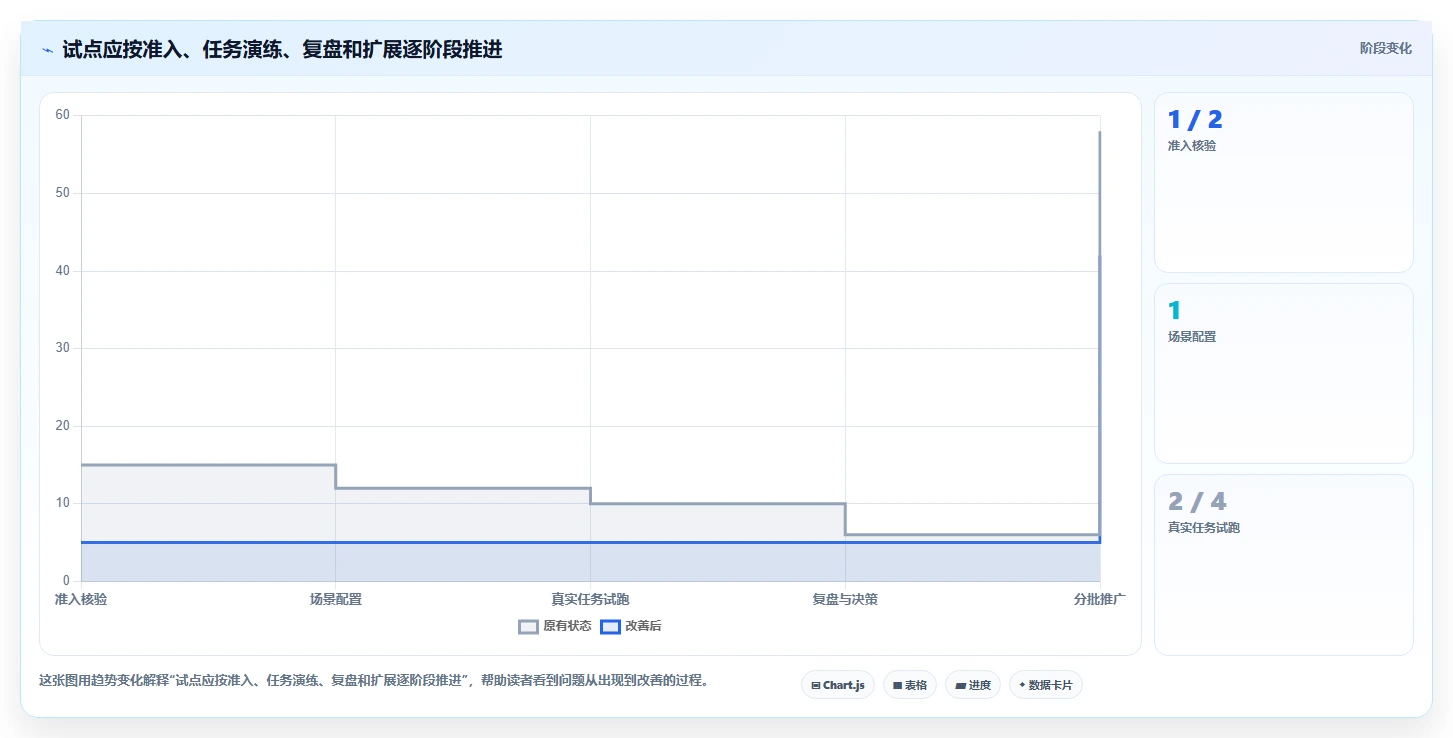Open the 真实任务试跑 data card showing 2 / 4
The image size is (1453, 738).
coord(1284,564)
